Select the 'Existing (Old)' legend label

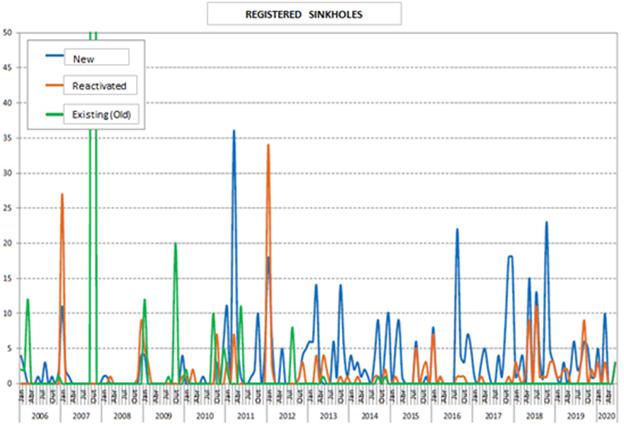pyautogui.click(x=101, y=115)
